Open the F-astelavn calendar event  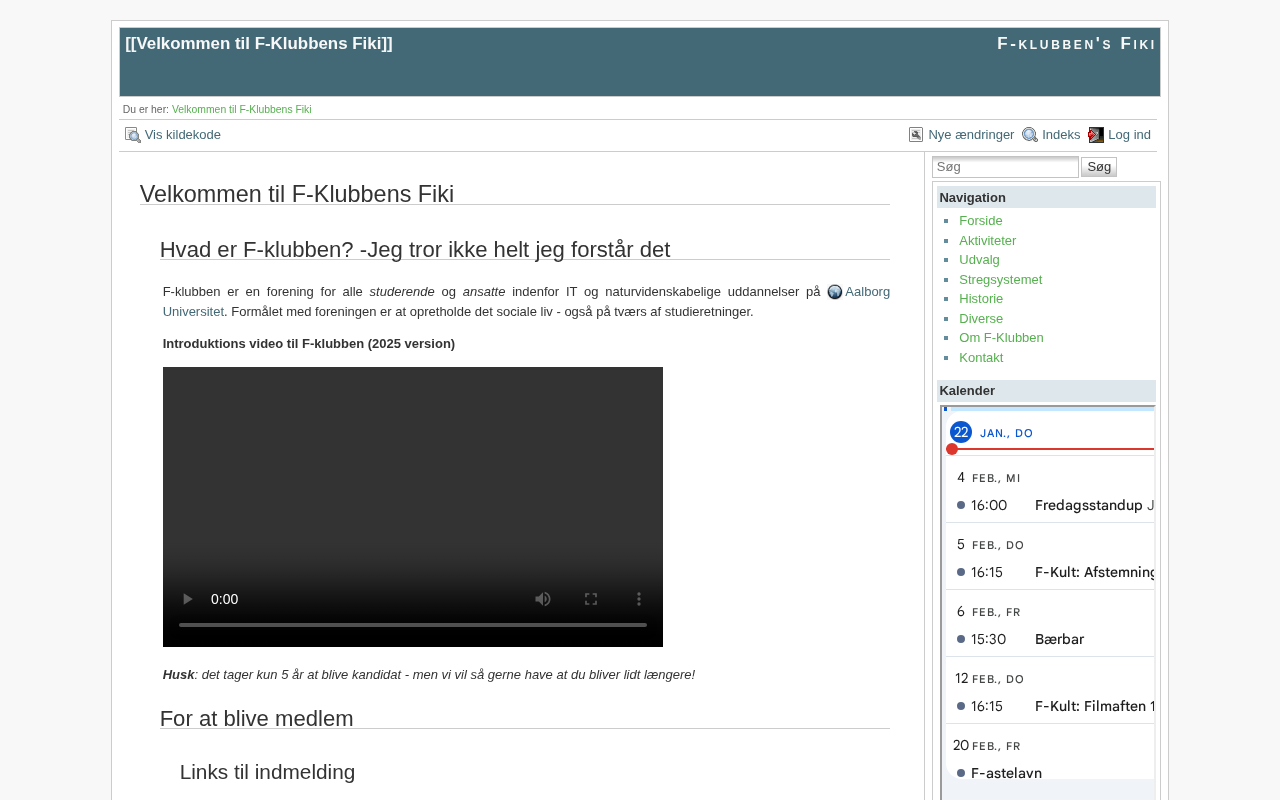point(1050,772)
